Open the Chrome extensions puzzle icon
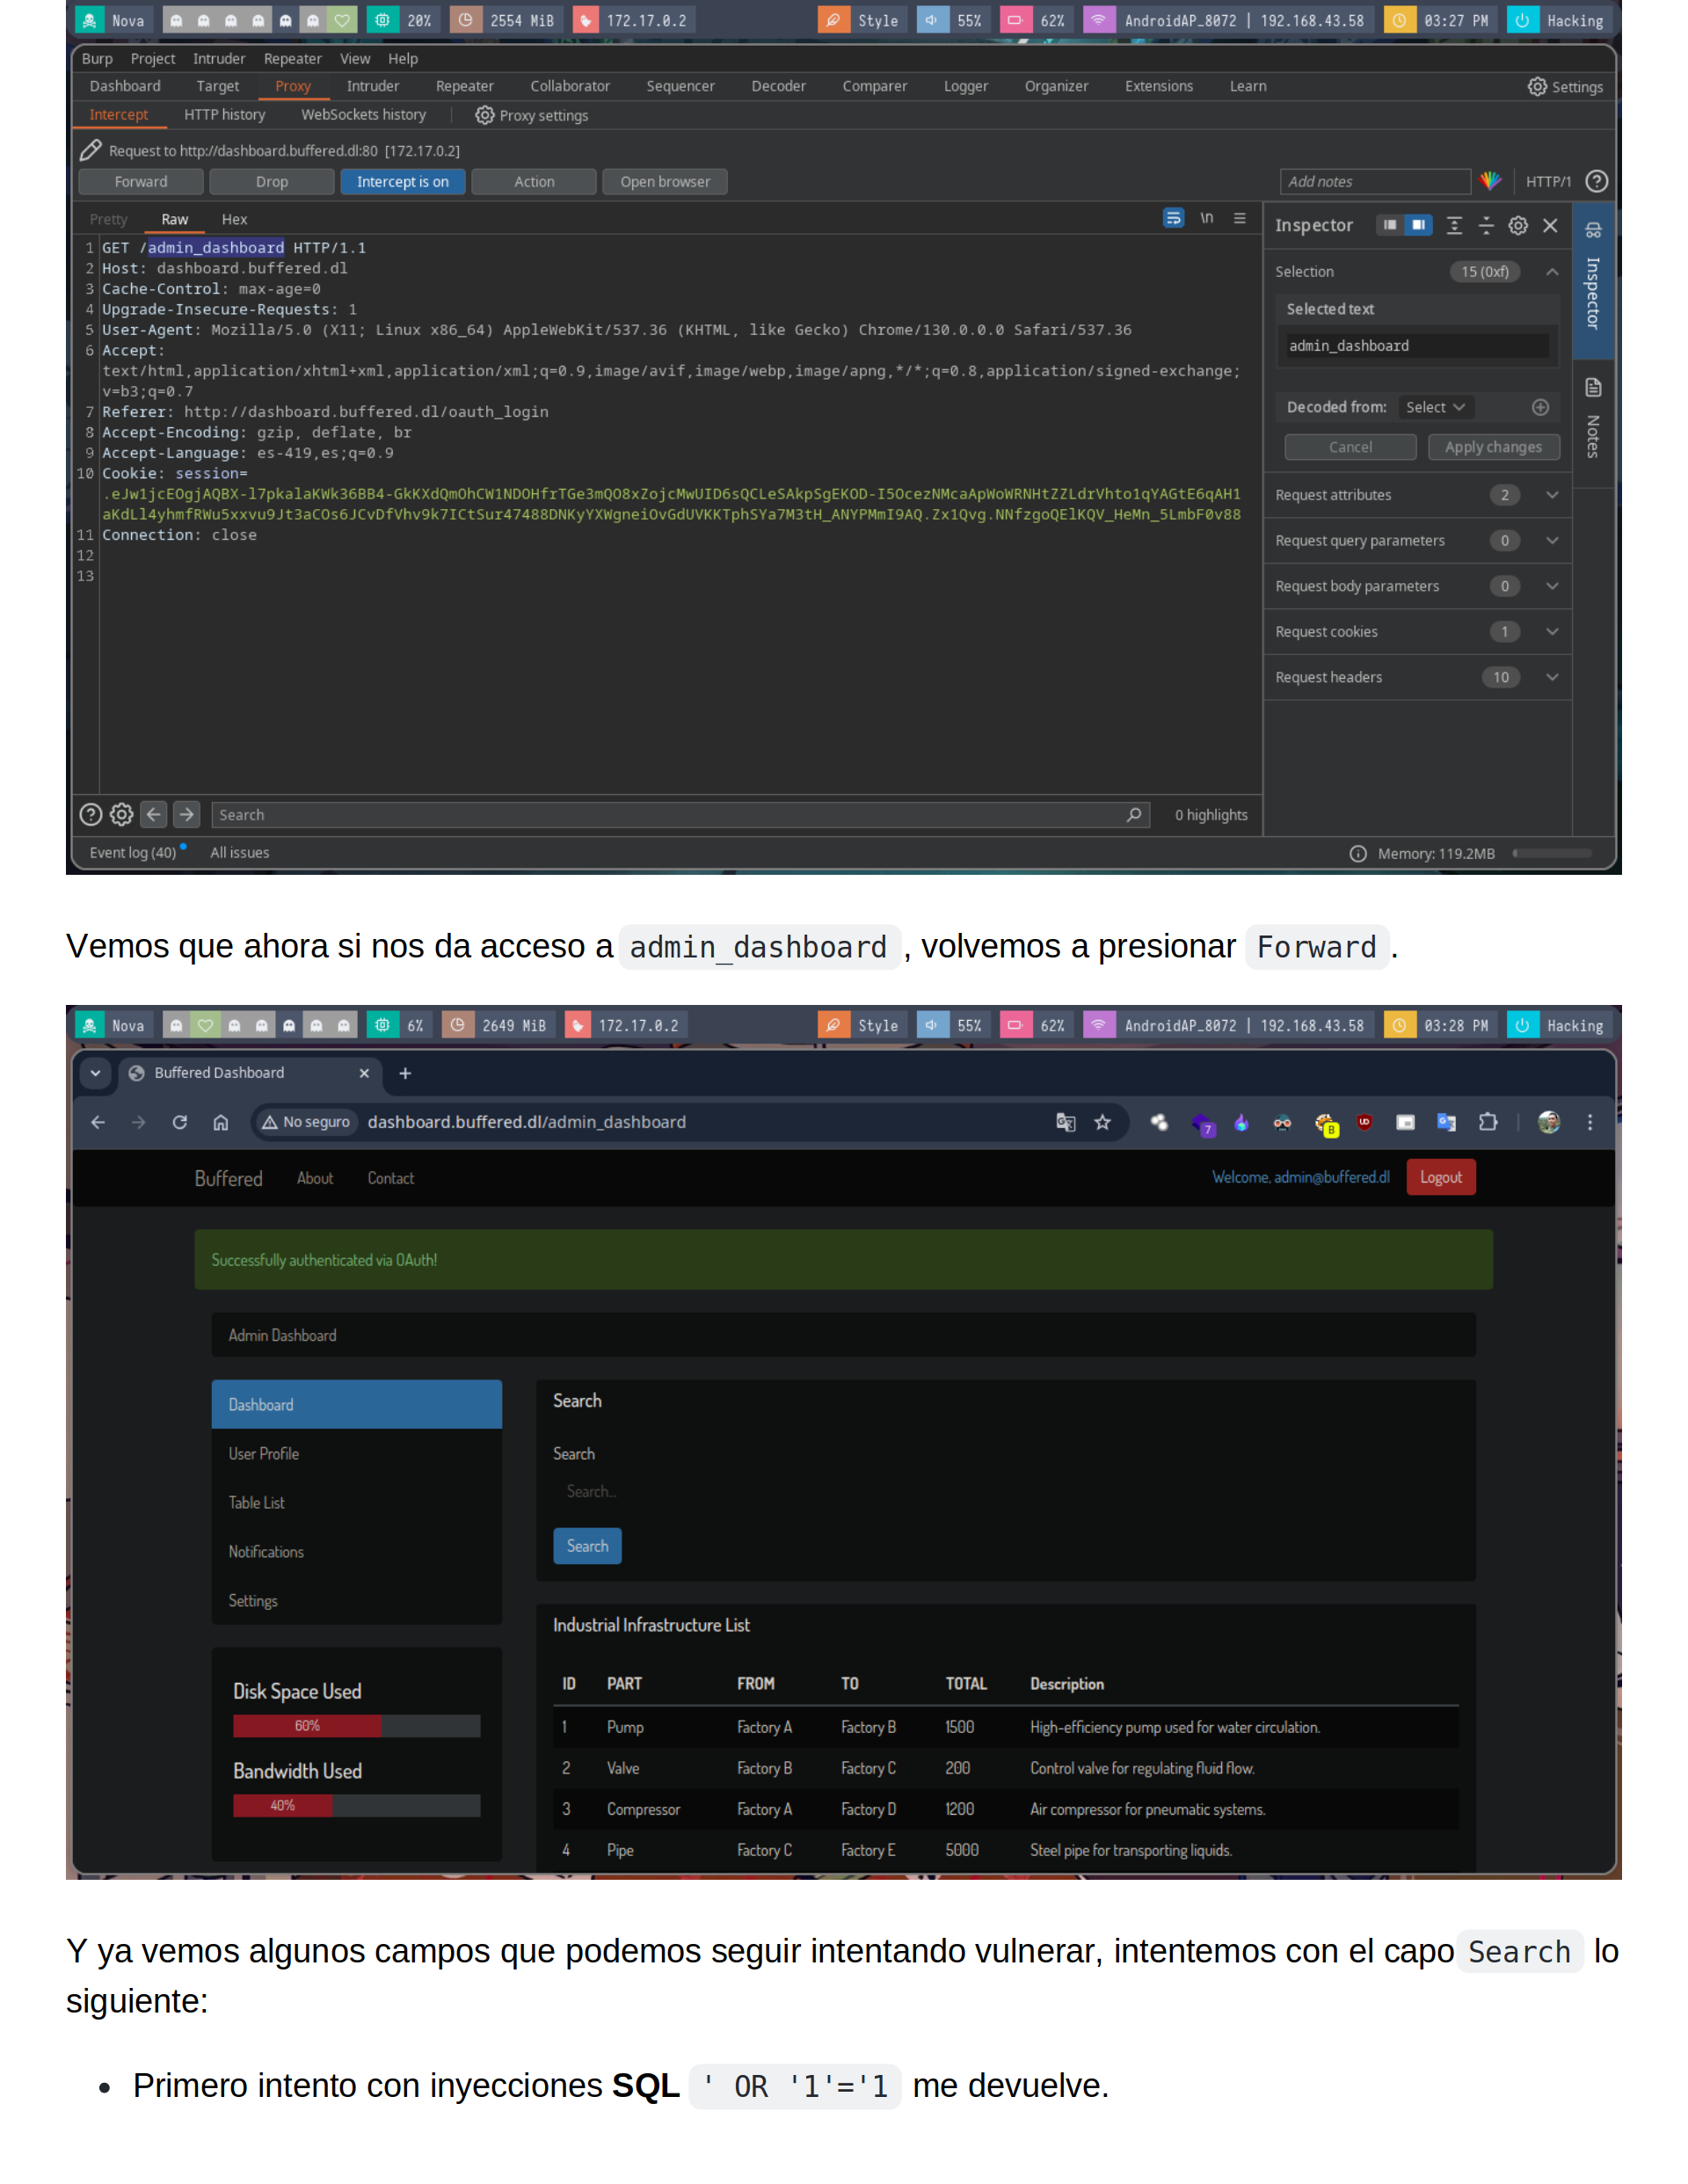Image resolution: width=1688 pixels, height=2184 pixels. (x=1488, y=1122)
